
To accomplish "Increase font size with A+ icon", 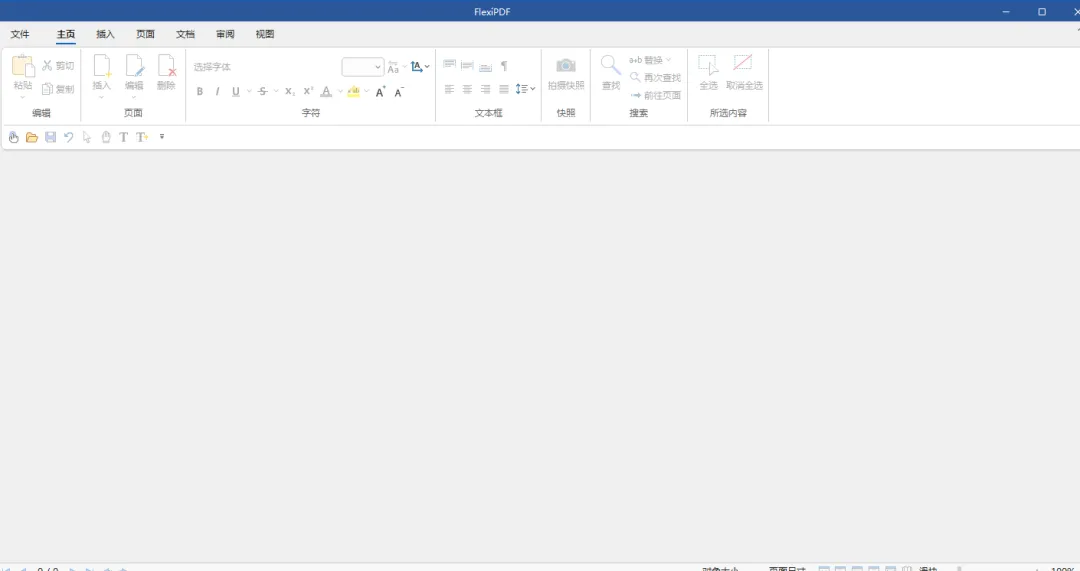I will click(380, 92).
